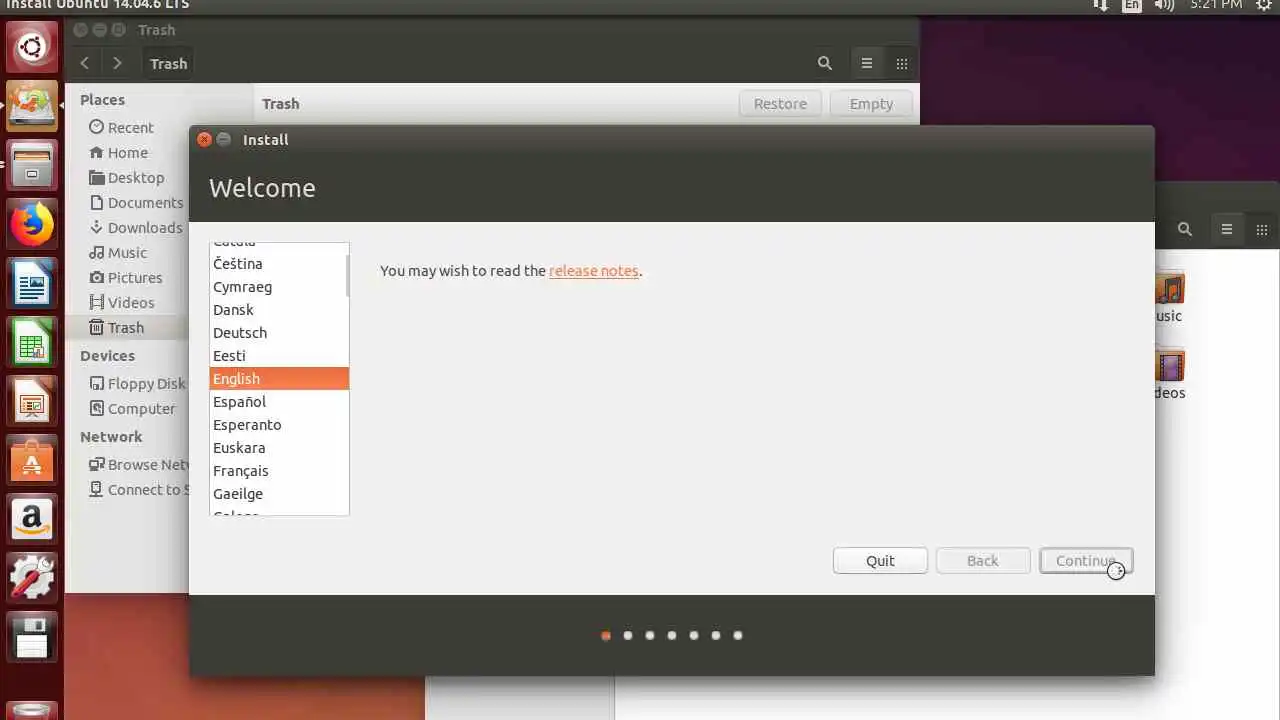Screen dimensions: 1280x720
Task: Go back in Trash window navigation
Action: pos(85,63)
